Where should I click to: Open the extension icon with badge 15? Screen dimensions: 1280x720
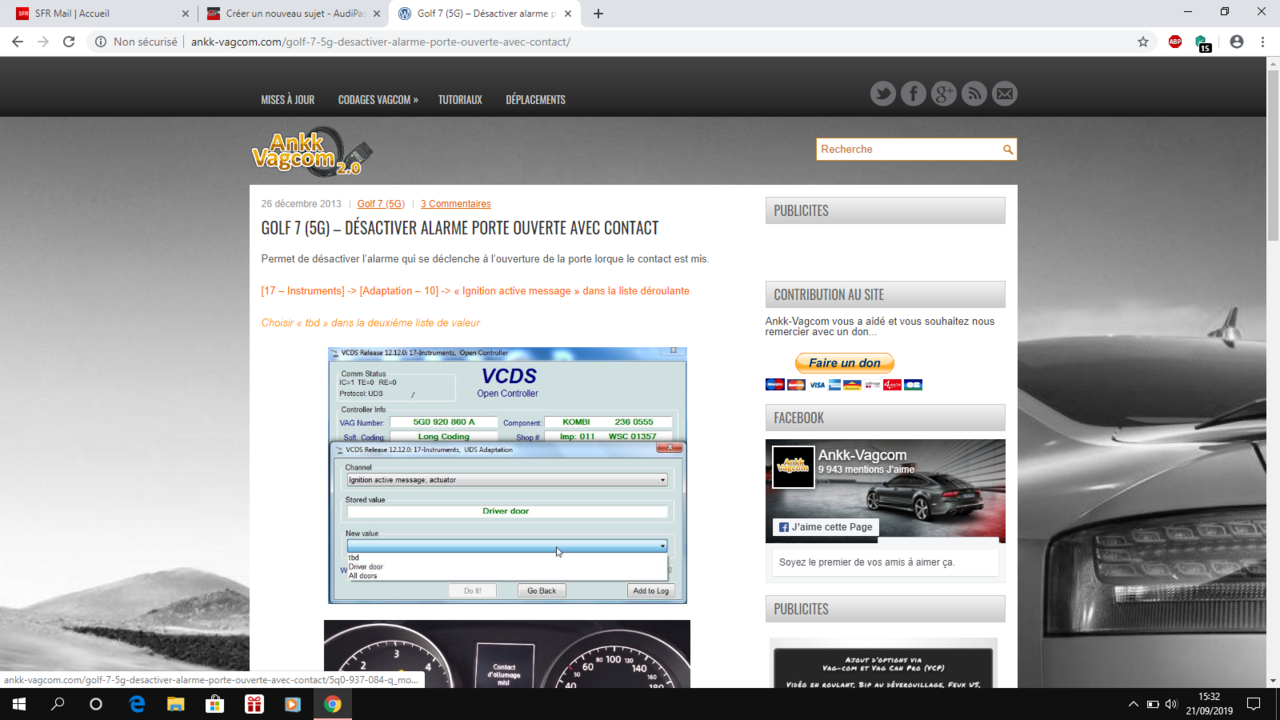[x=1203, y=43]
